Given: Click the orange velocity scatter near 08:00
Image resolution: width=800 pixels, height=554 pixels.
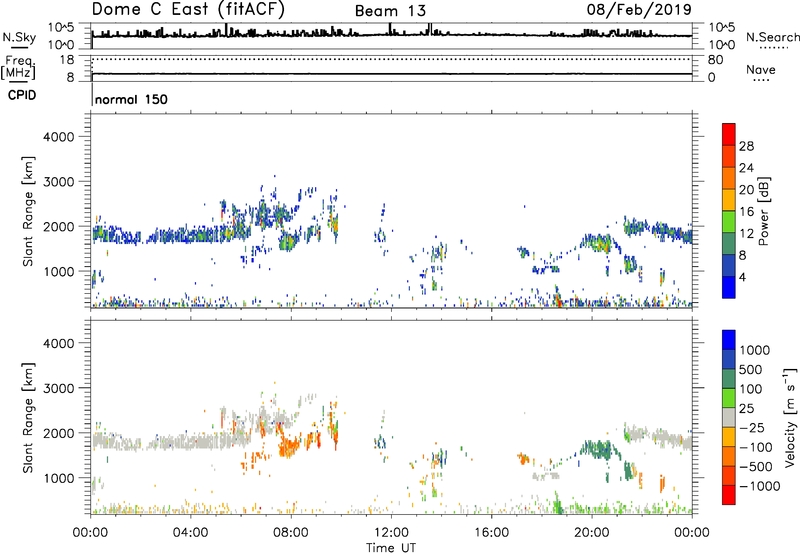Looking at the screenshot, I should coord(290,447).
